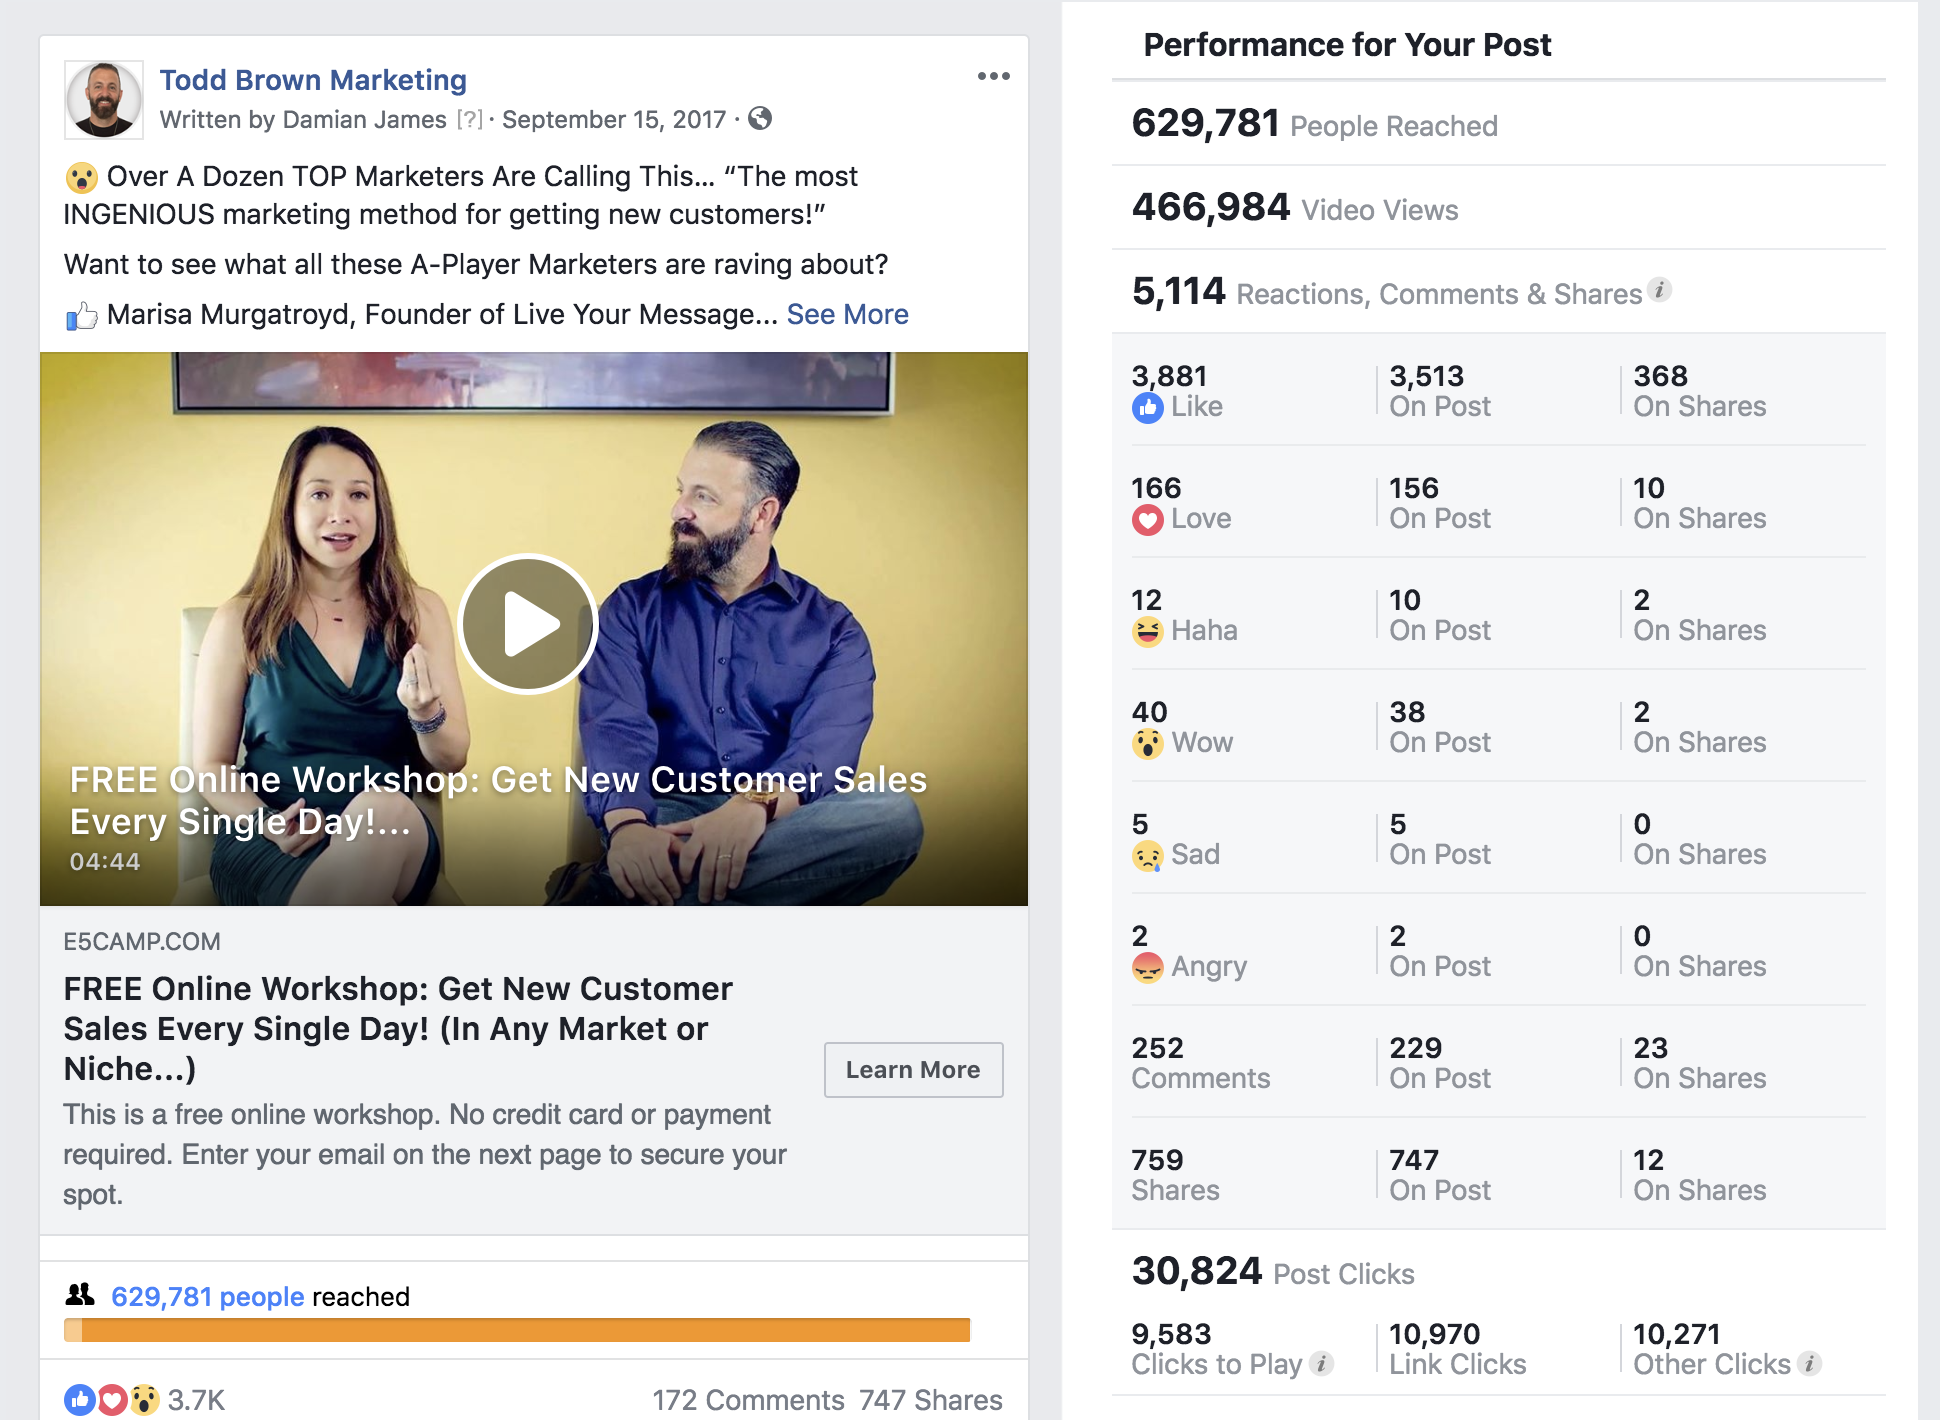Click the Wow emoji icon in panel
The height and width of the screenshot is (1420, 1940).
(x=1147, y=743)
